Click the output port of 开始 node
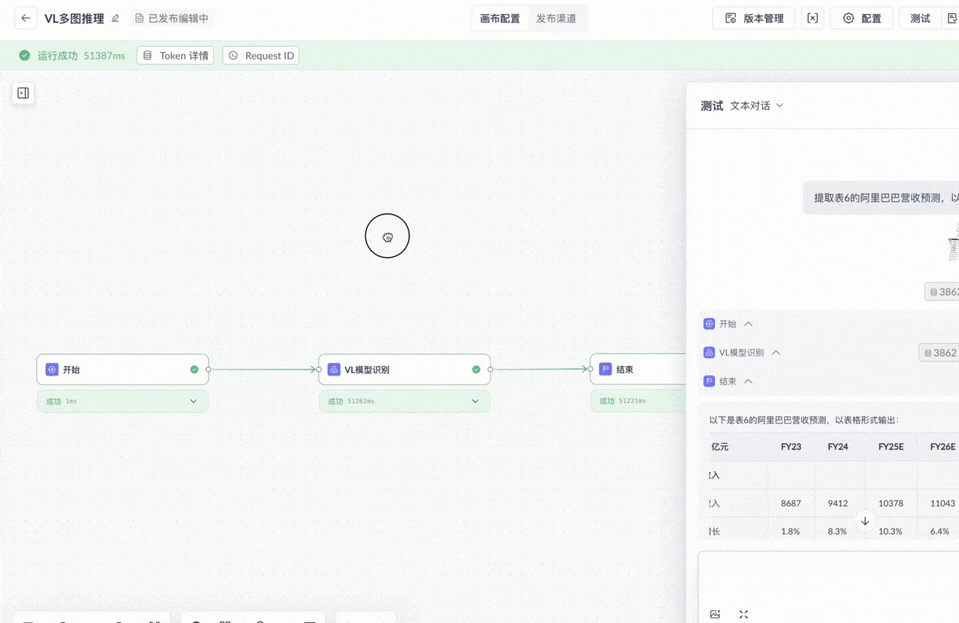The height and width of the screenshot is (623, 959). click(208, 369)
